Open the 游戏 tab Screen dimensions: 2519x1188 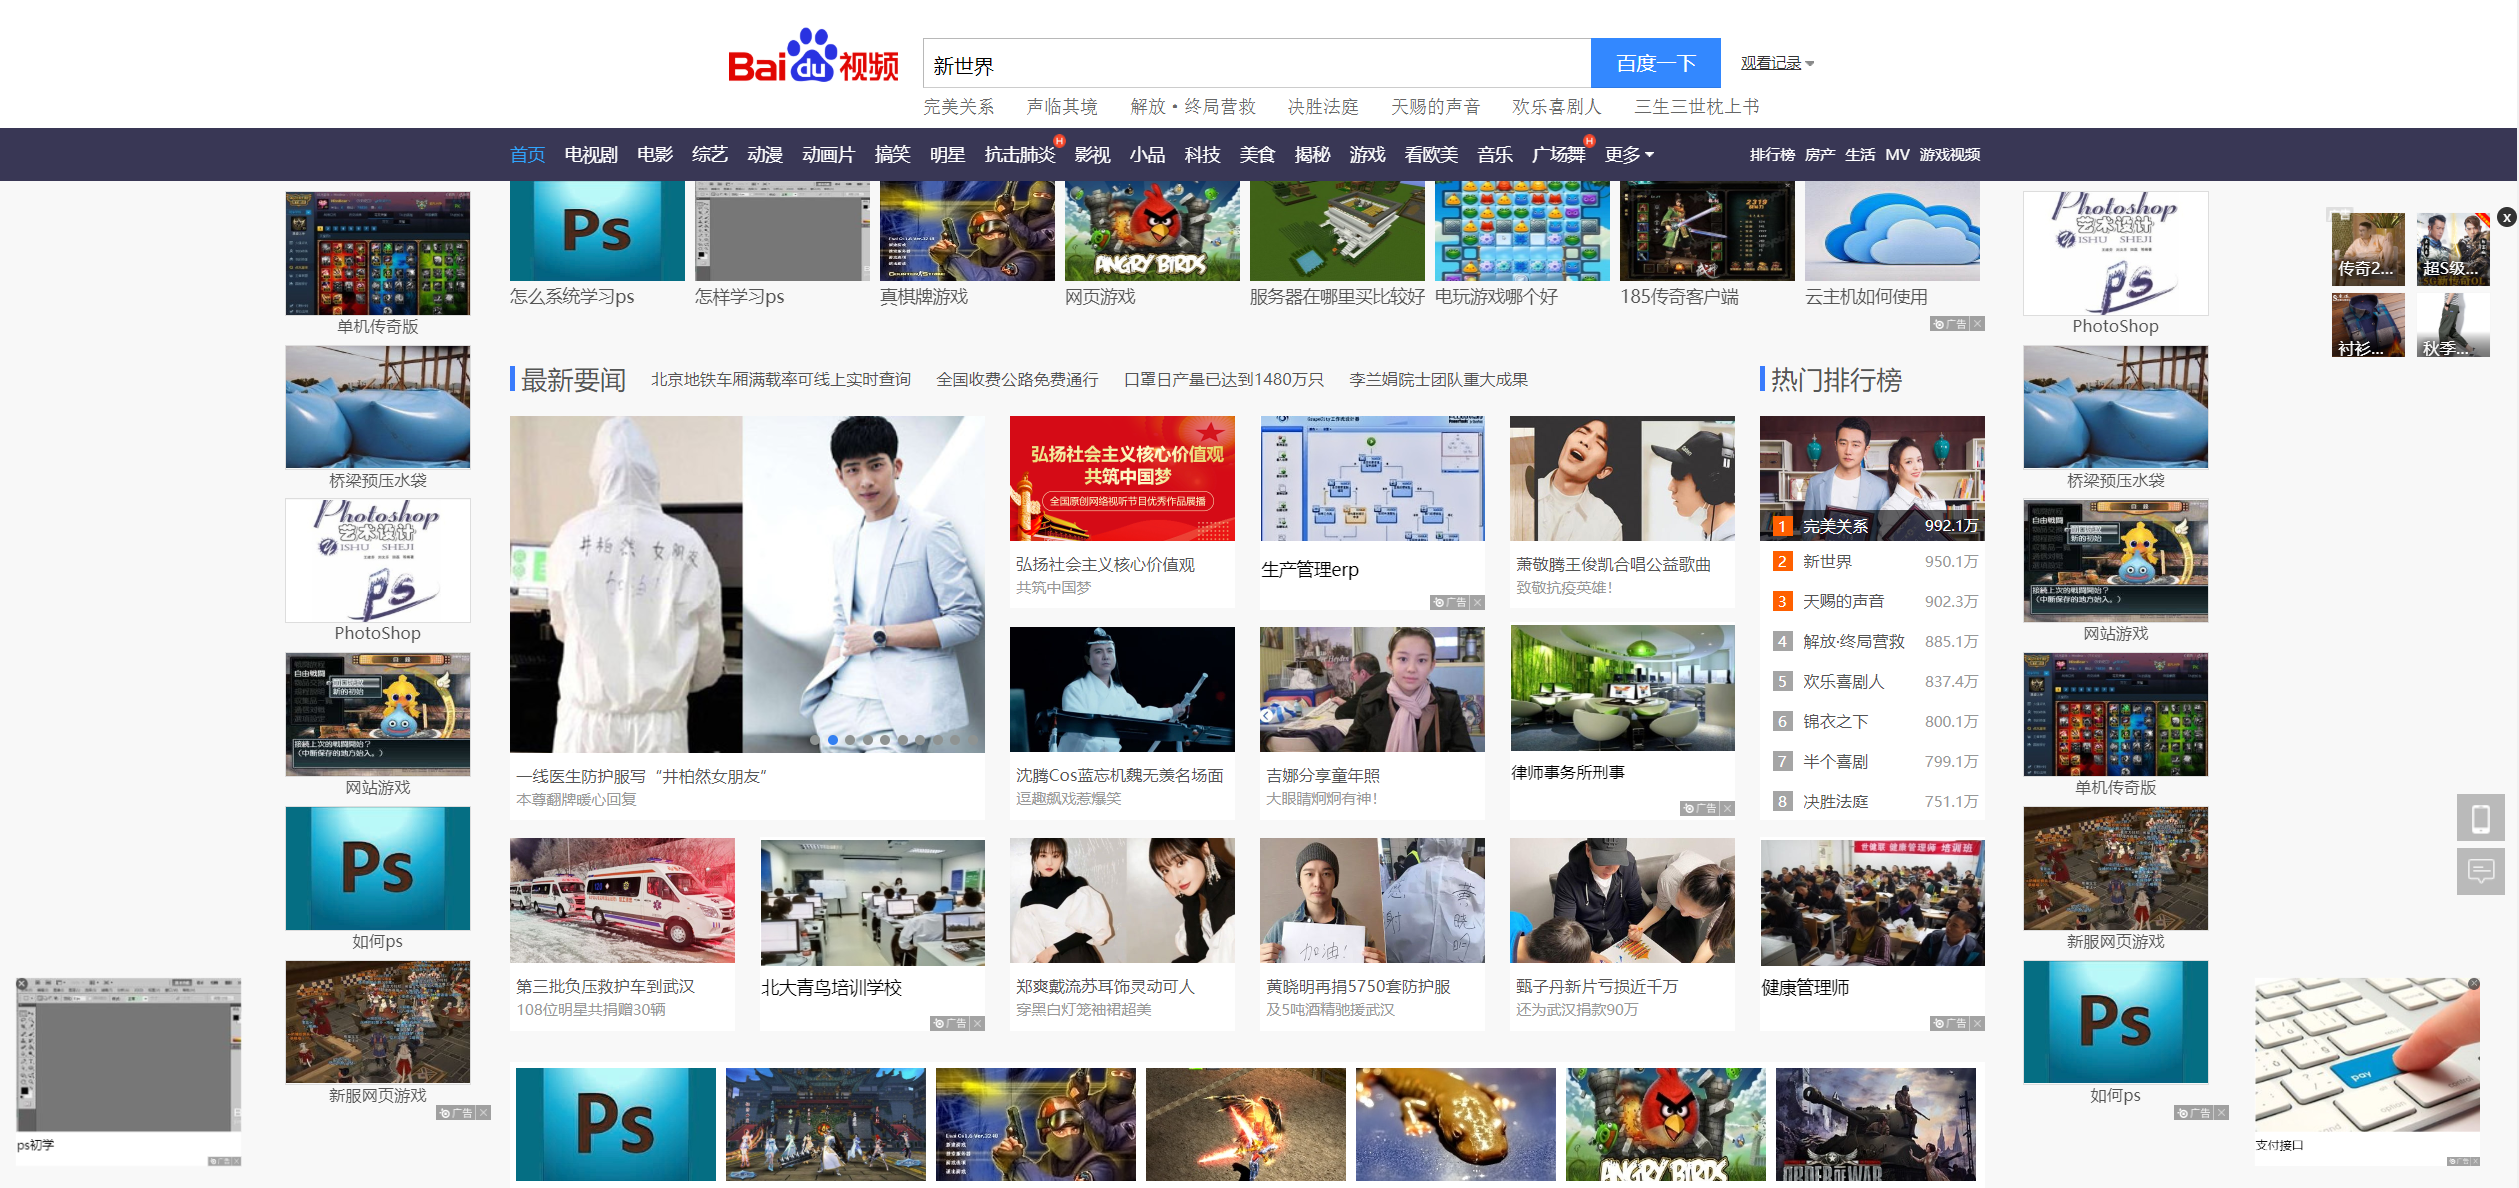click(x=1367, y=154)
